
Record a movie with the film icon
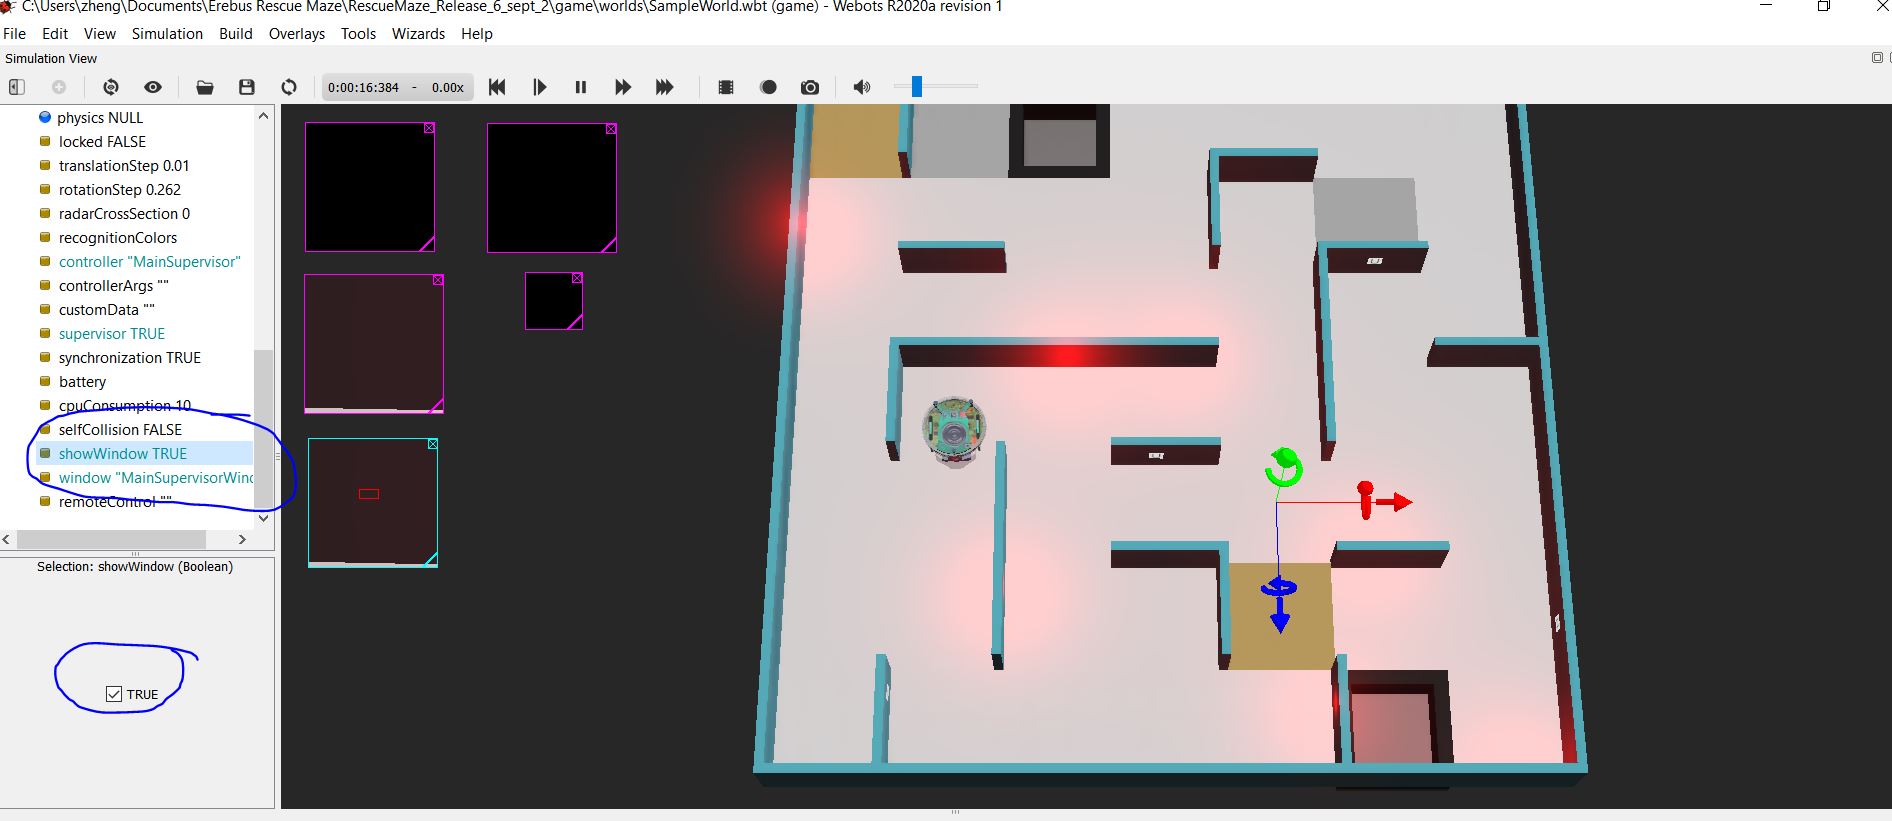pos(726,87)
